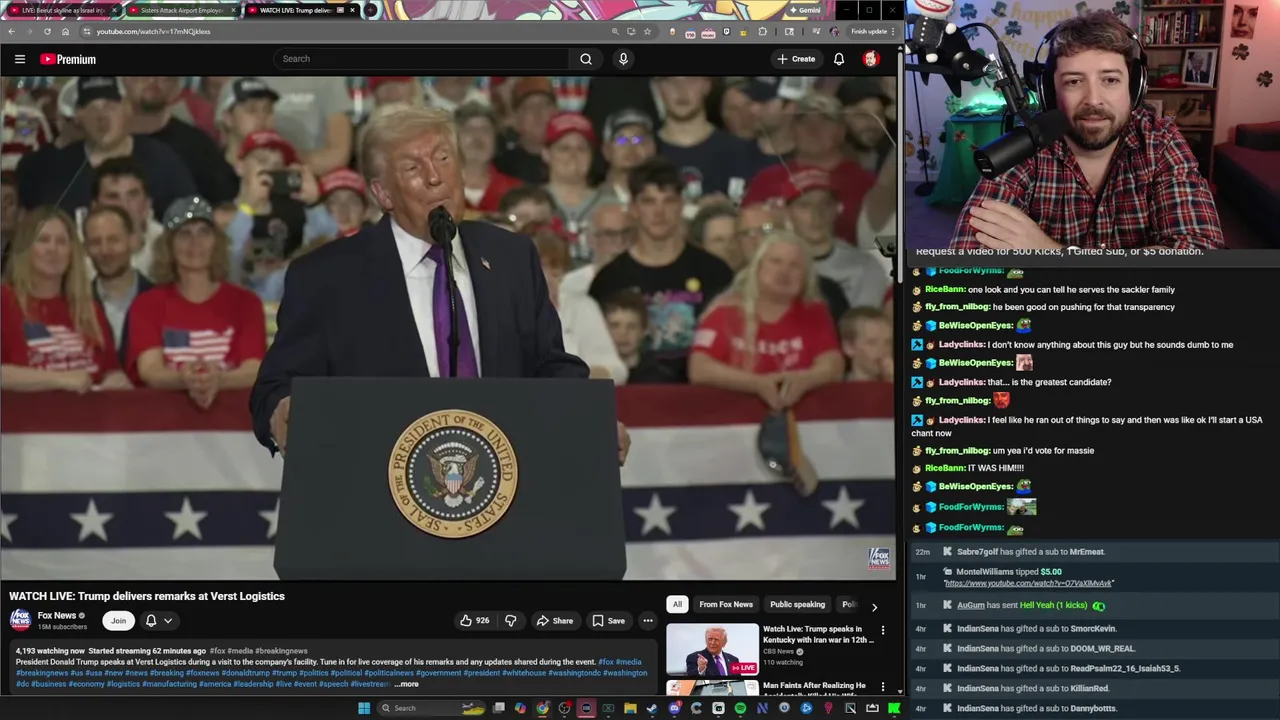Click the 926 likes count
This screenshot has height=720, width=1280.
pos(483,621)
